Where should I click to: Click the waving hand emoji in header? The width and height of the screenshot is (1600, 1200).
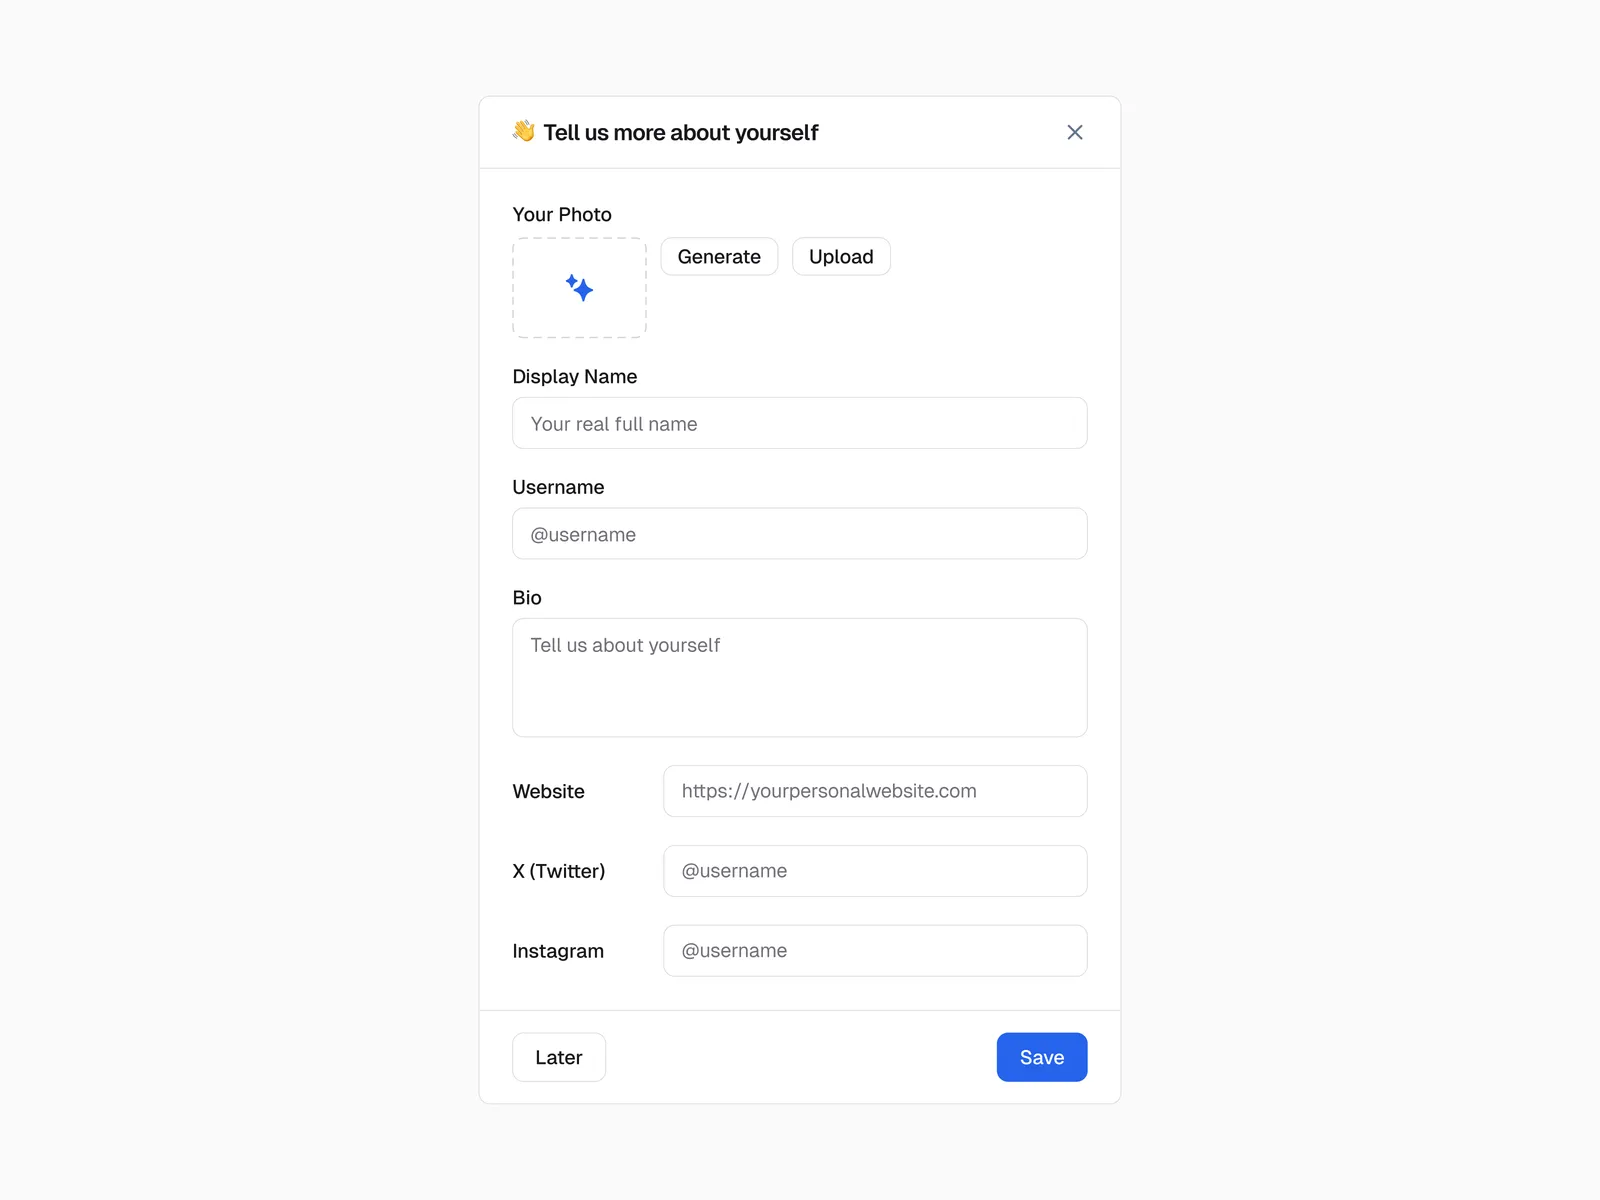[523, 131]
